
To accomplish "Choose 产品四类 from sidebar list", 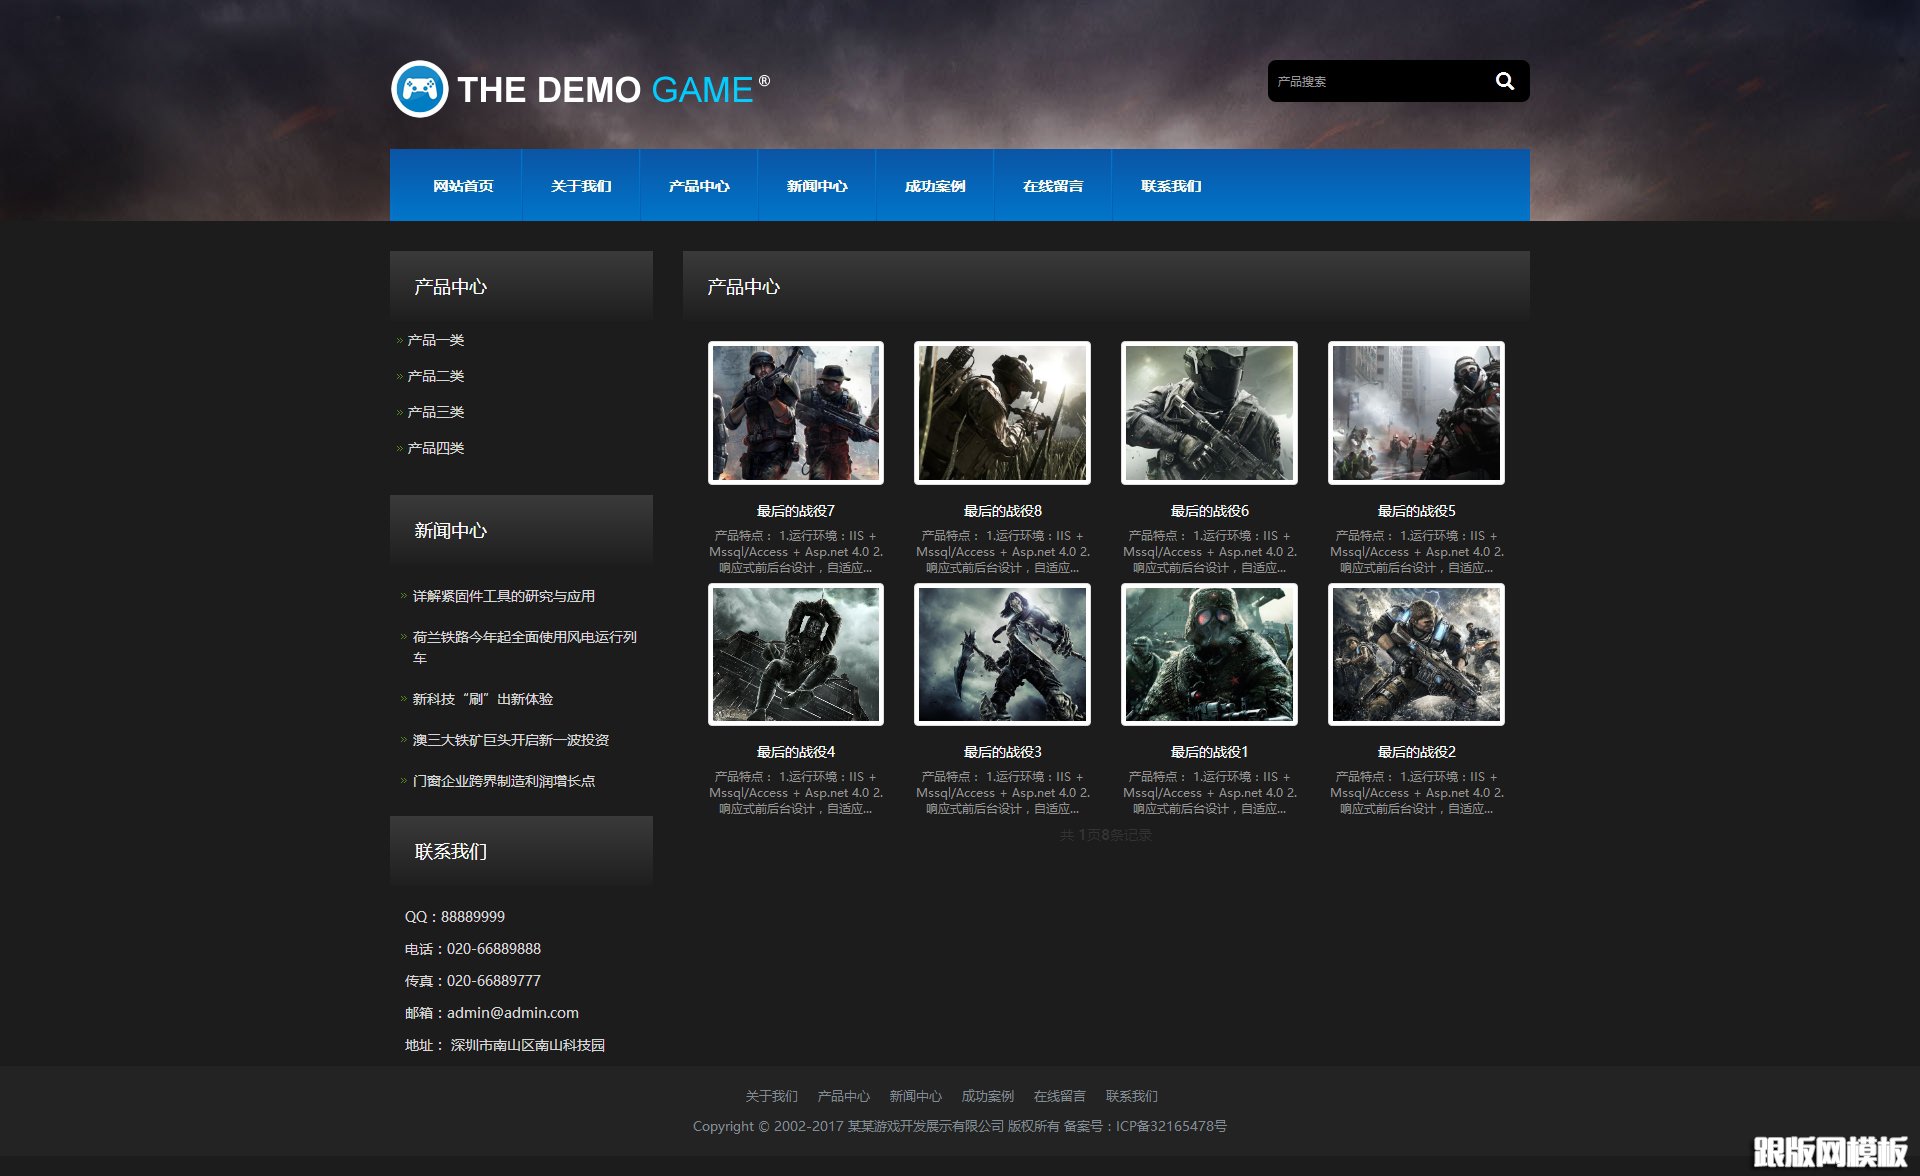I will point(435,448).
